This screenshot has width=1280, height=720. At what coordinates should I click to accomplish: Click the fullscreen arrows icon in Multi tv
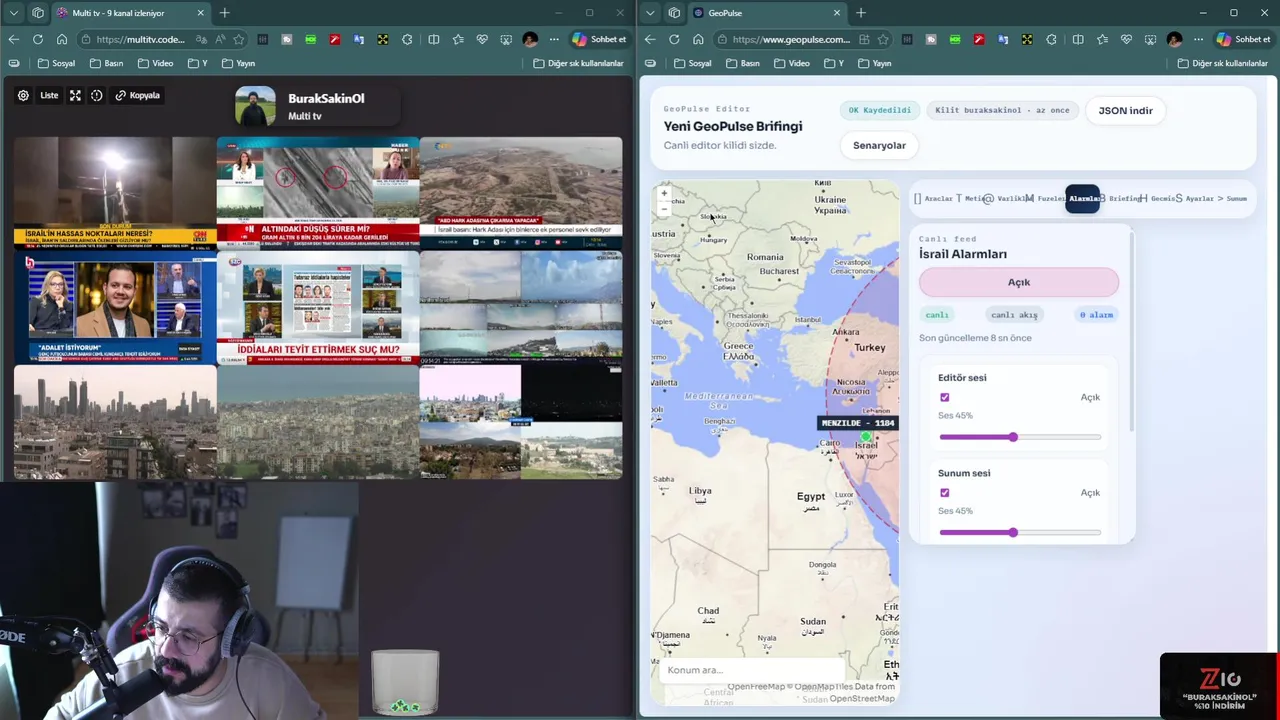tap(75, 96)
